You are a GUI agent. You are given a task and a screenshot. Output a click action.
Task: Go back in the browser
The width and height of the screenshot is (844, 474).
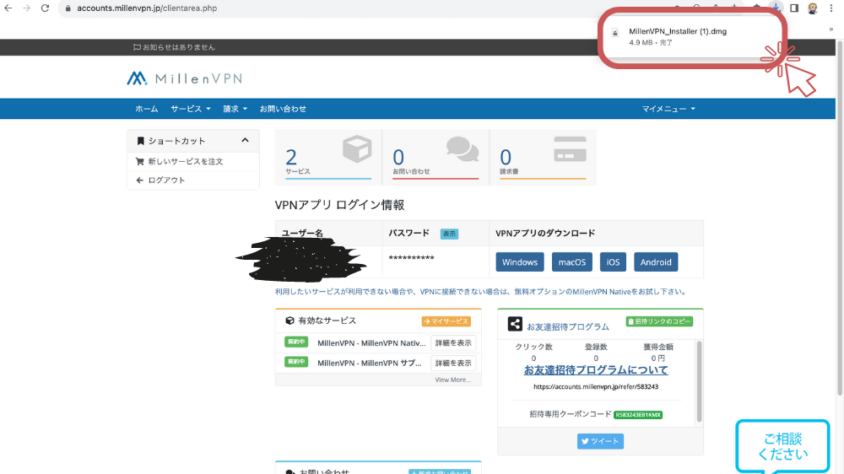8,8
